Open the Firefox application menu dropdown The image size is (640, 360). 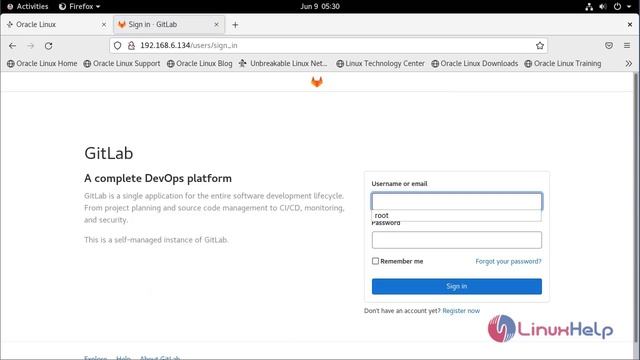point(80,7)
